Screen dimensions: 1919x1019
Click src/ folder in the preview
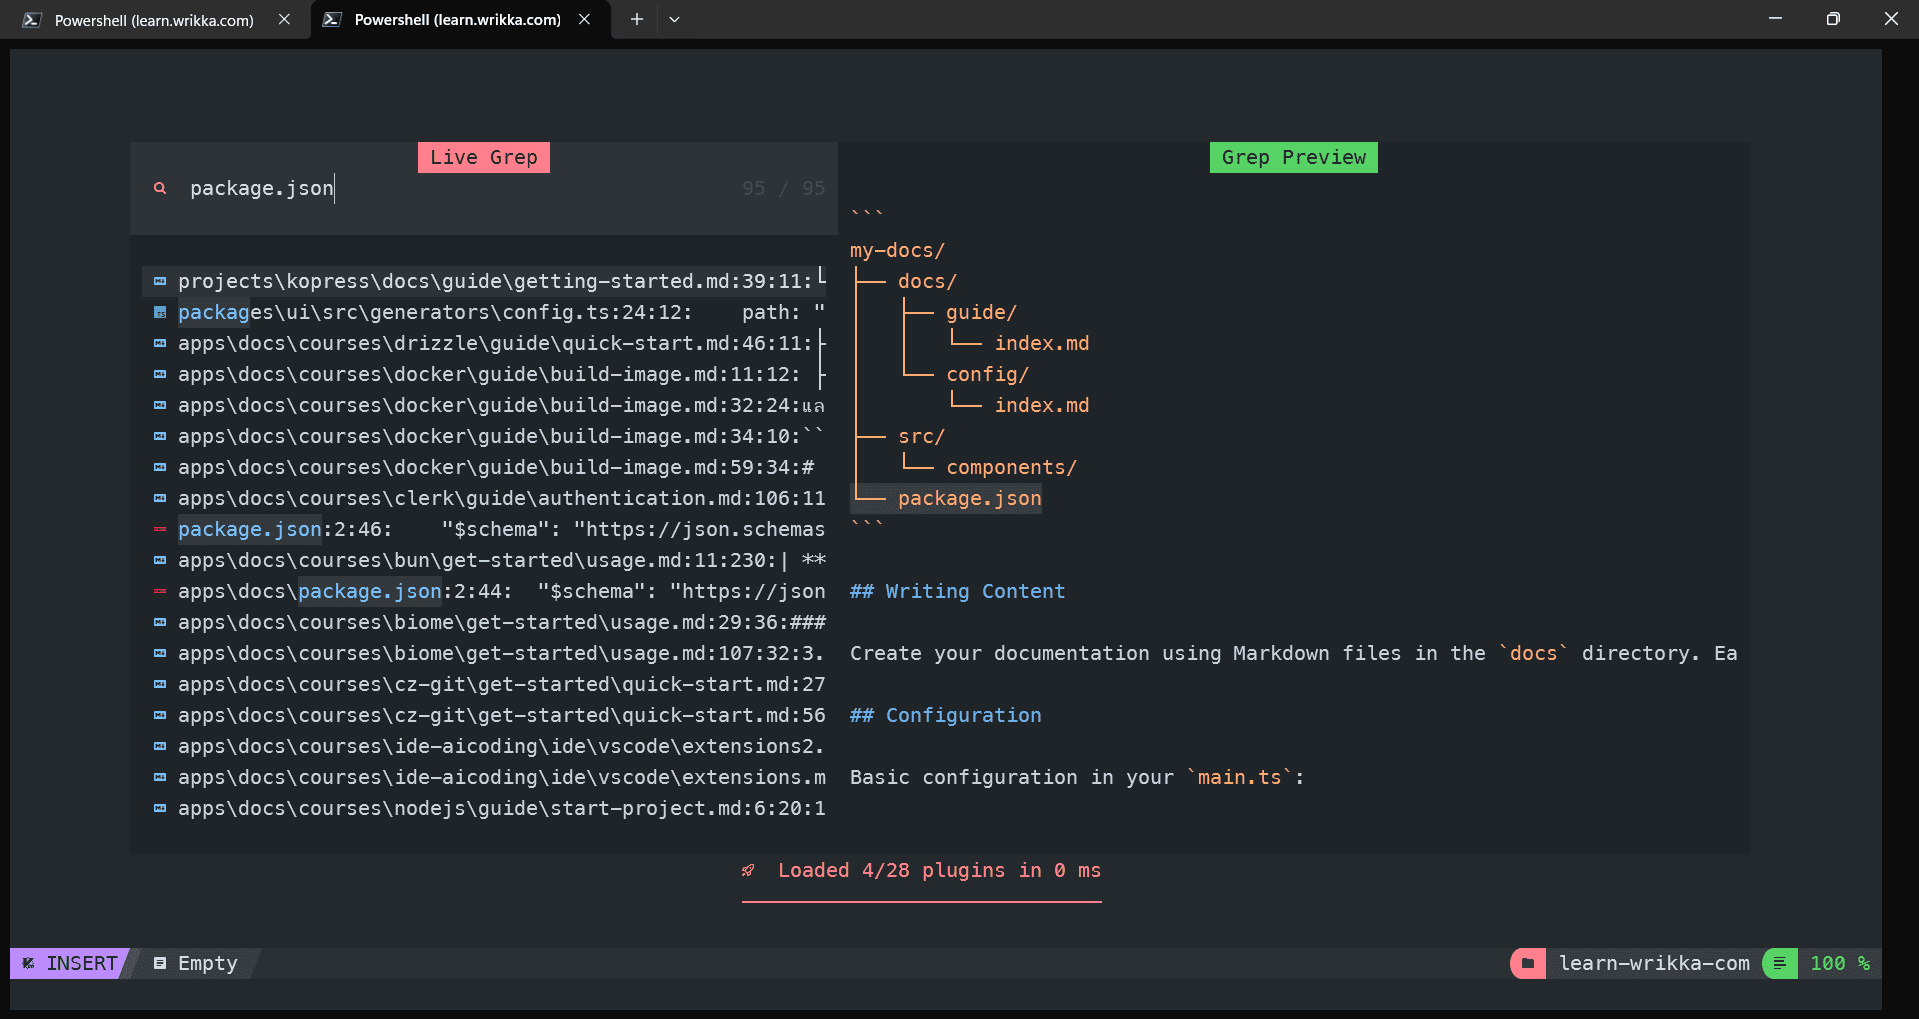[921, 436]
